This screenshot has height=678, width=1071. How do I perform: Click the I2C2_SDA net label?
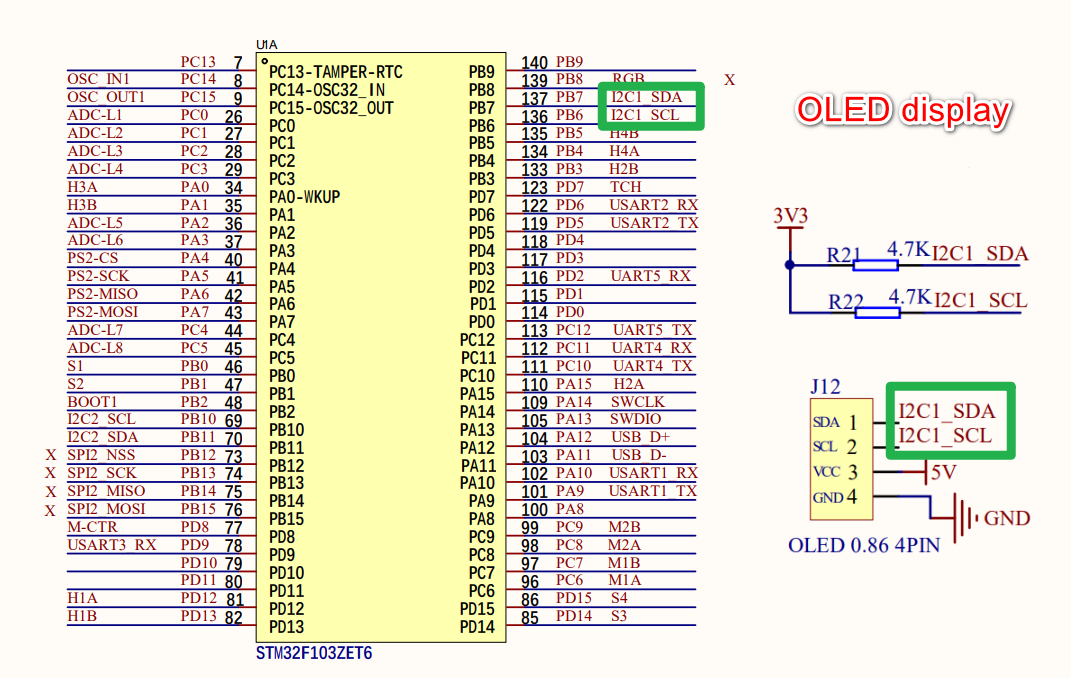pos(102,437)
